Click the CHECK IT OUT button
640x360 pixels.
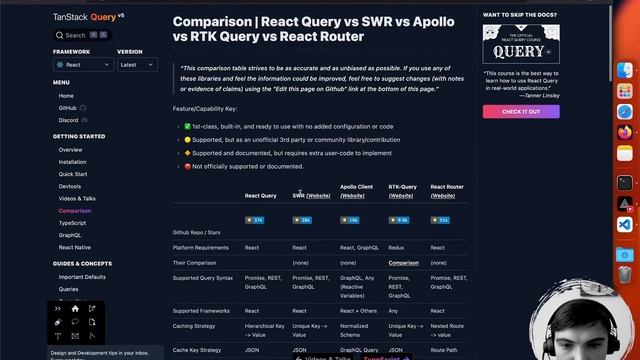click(521, 111)
